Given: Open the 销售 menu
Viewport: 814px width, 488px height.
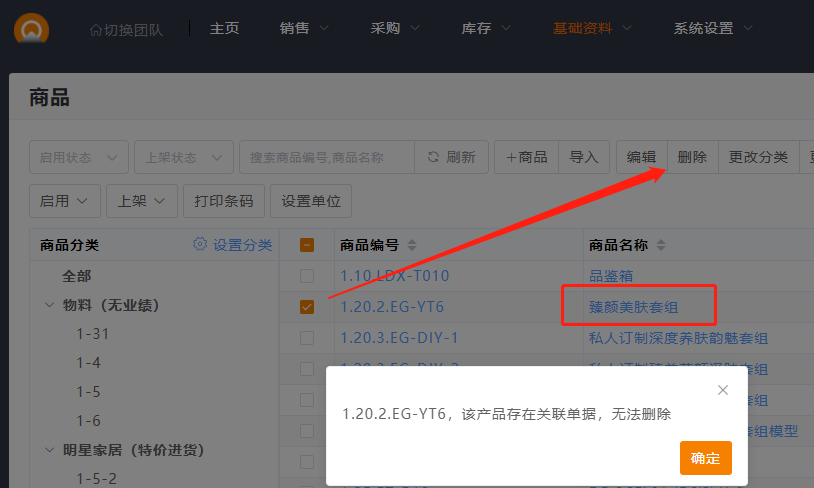Looking at the screenshot, I should (x=304, y=28).
